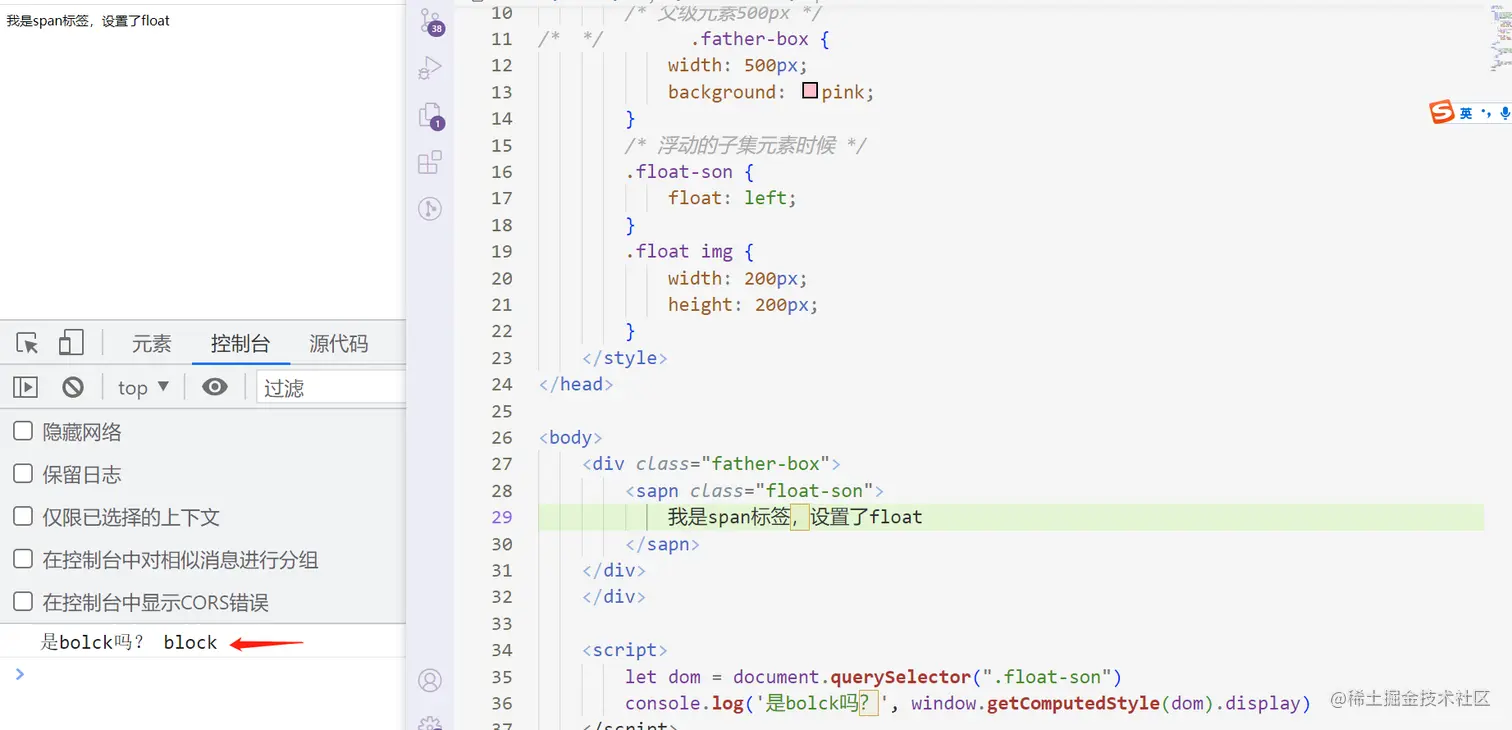Toggle Sogou English input mode
1512x730 pixels.
click(x=1466, y=114)
